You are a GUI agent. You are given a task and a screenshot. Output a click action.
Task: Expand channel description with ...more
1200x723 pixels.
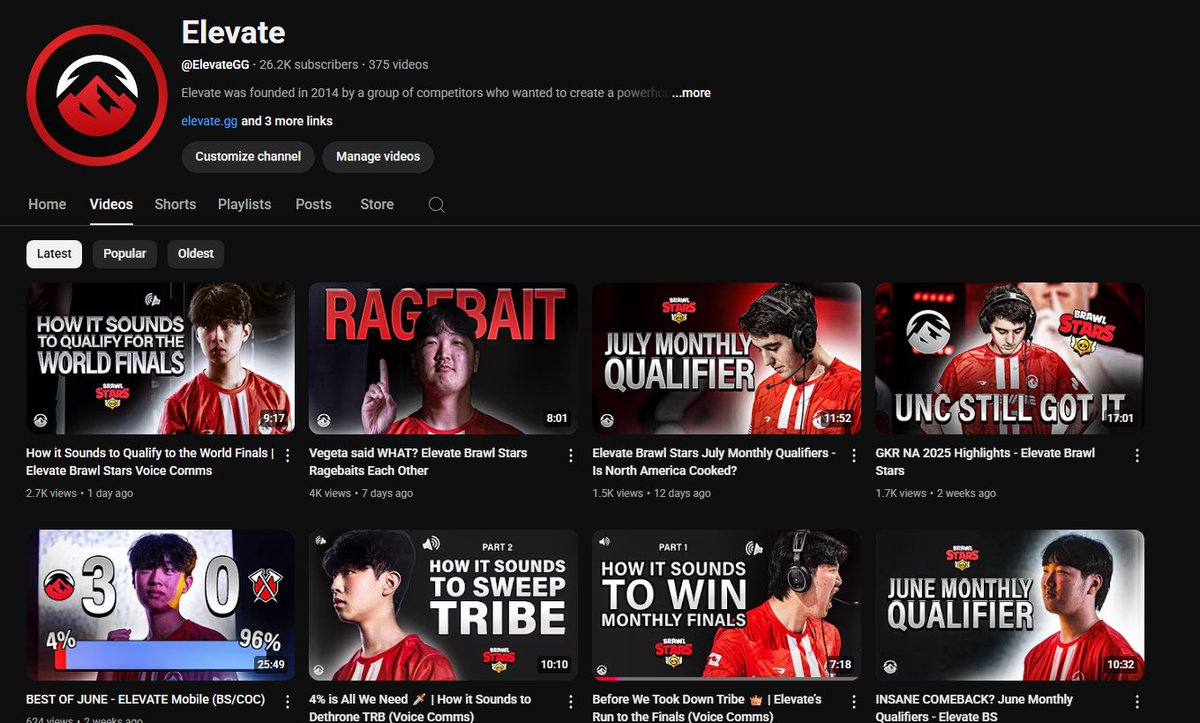click(691, 93)
